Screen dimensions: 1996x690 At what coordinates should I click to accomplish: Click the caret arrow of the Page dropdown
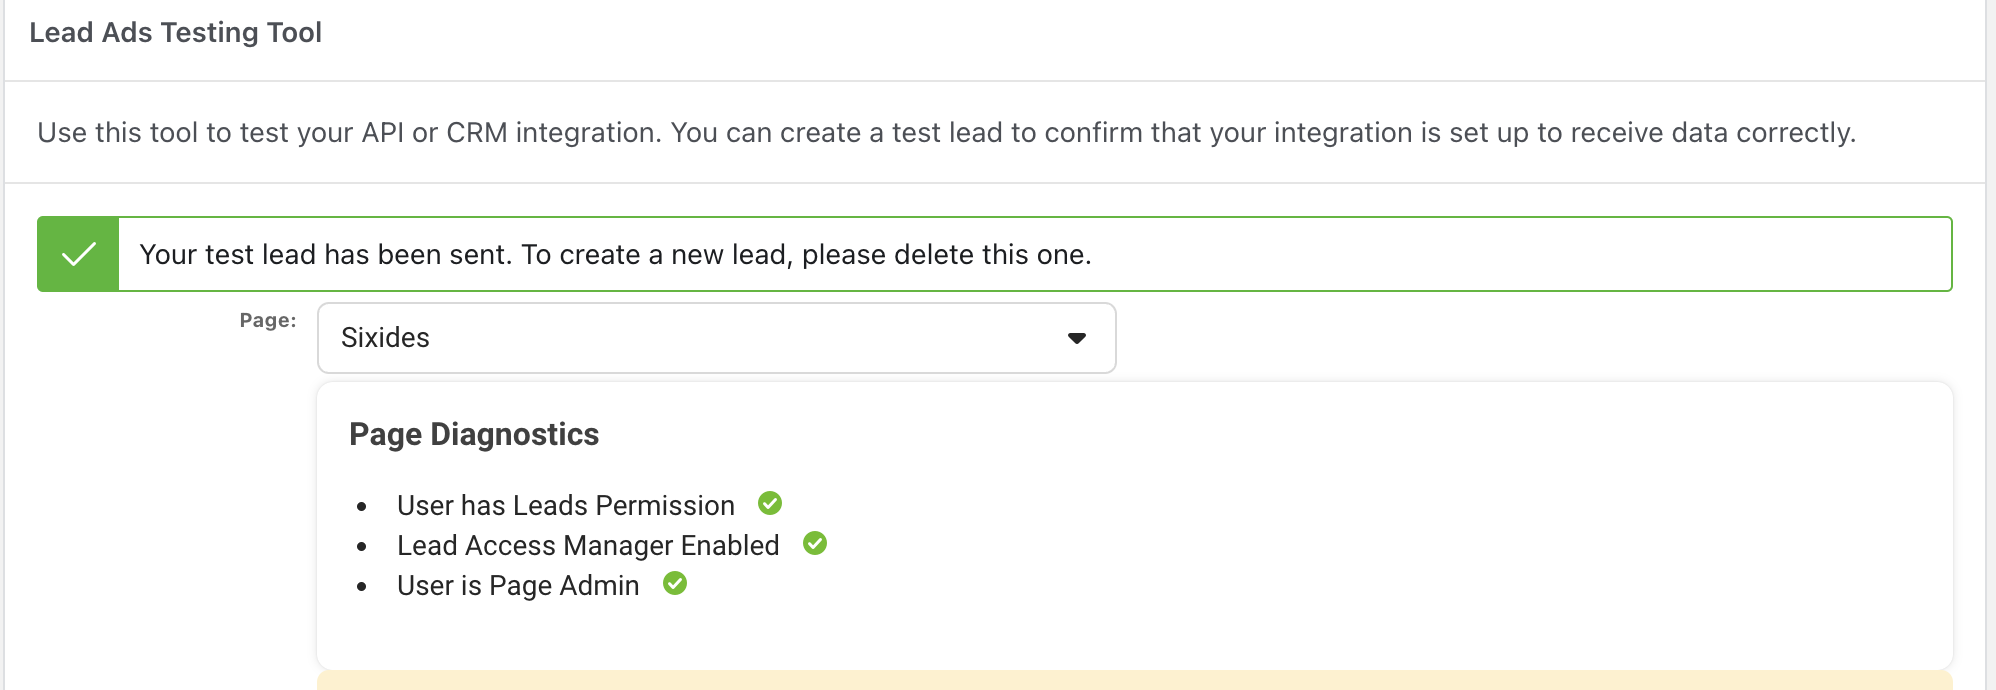pos(1077,338)
